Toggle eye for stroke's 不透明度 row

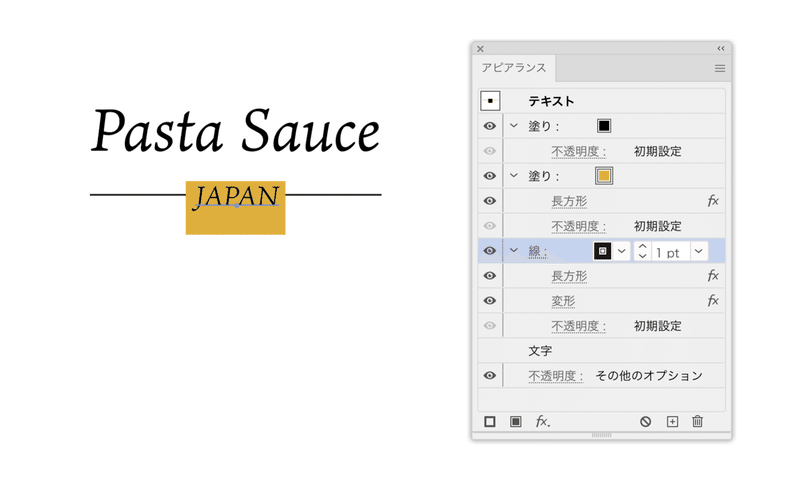click(x=490, y=326)
